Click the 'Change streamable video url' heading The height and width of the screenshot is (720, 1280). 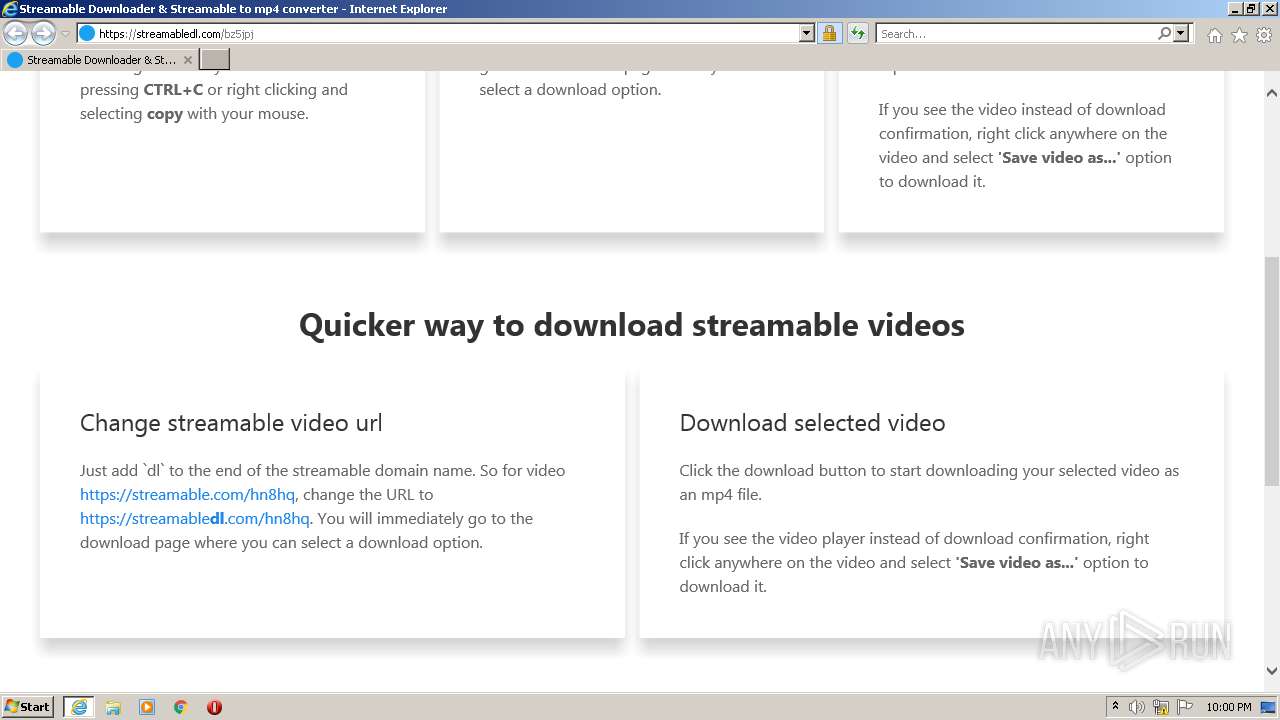point(231,423)
